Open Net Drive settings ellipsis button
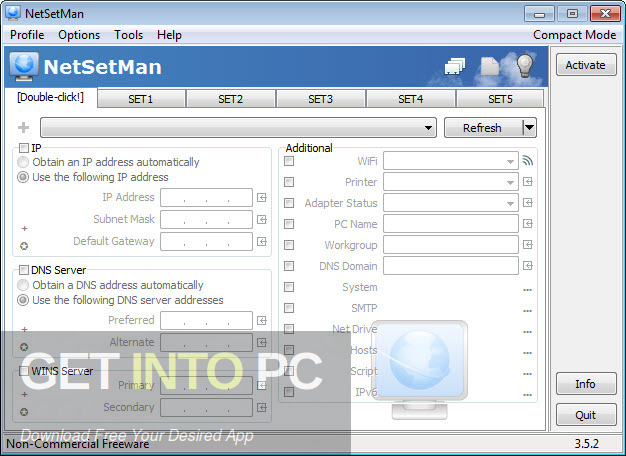The width and height of the screenshot is (626, 456). [x=527, y=332]
